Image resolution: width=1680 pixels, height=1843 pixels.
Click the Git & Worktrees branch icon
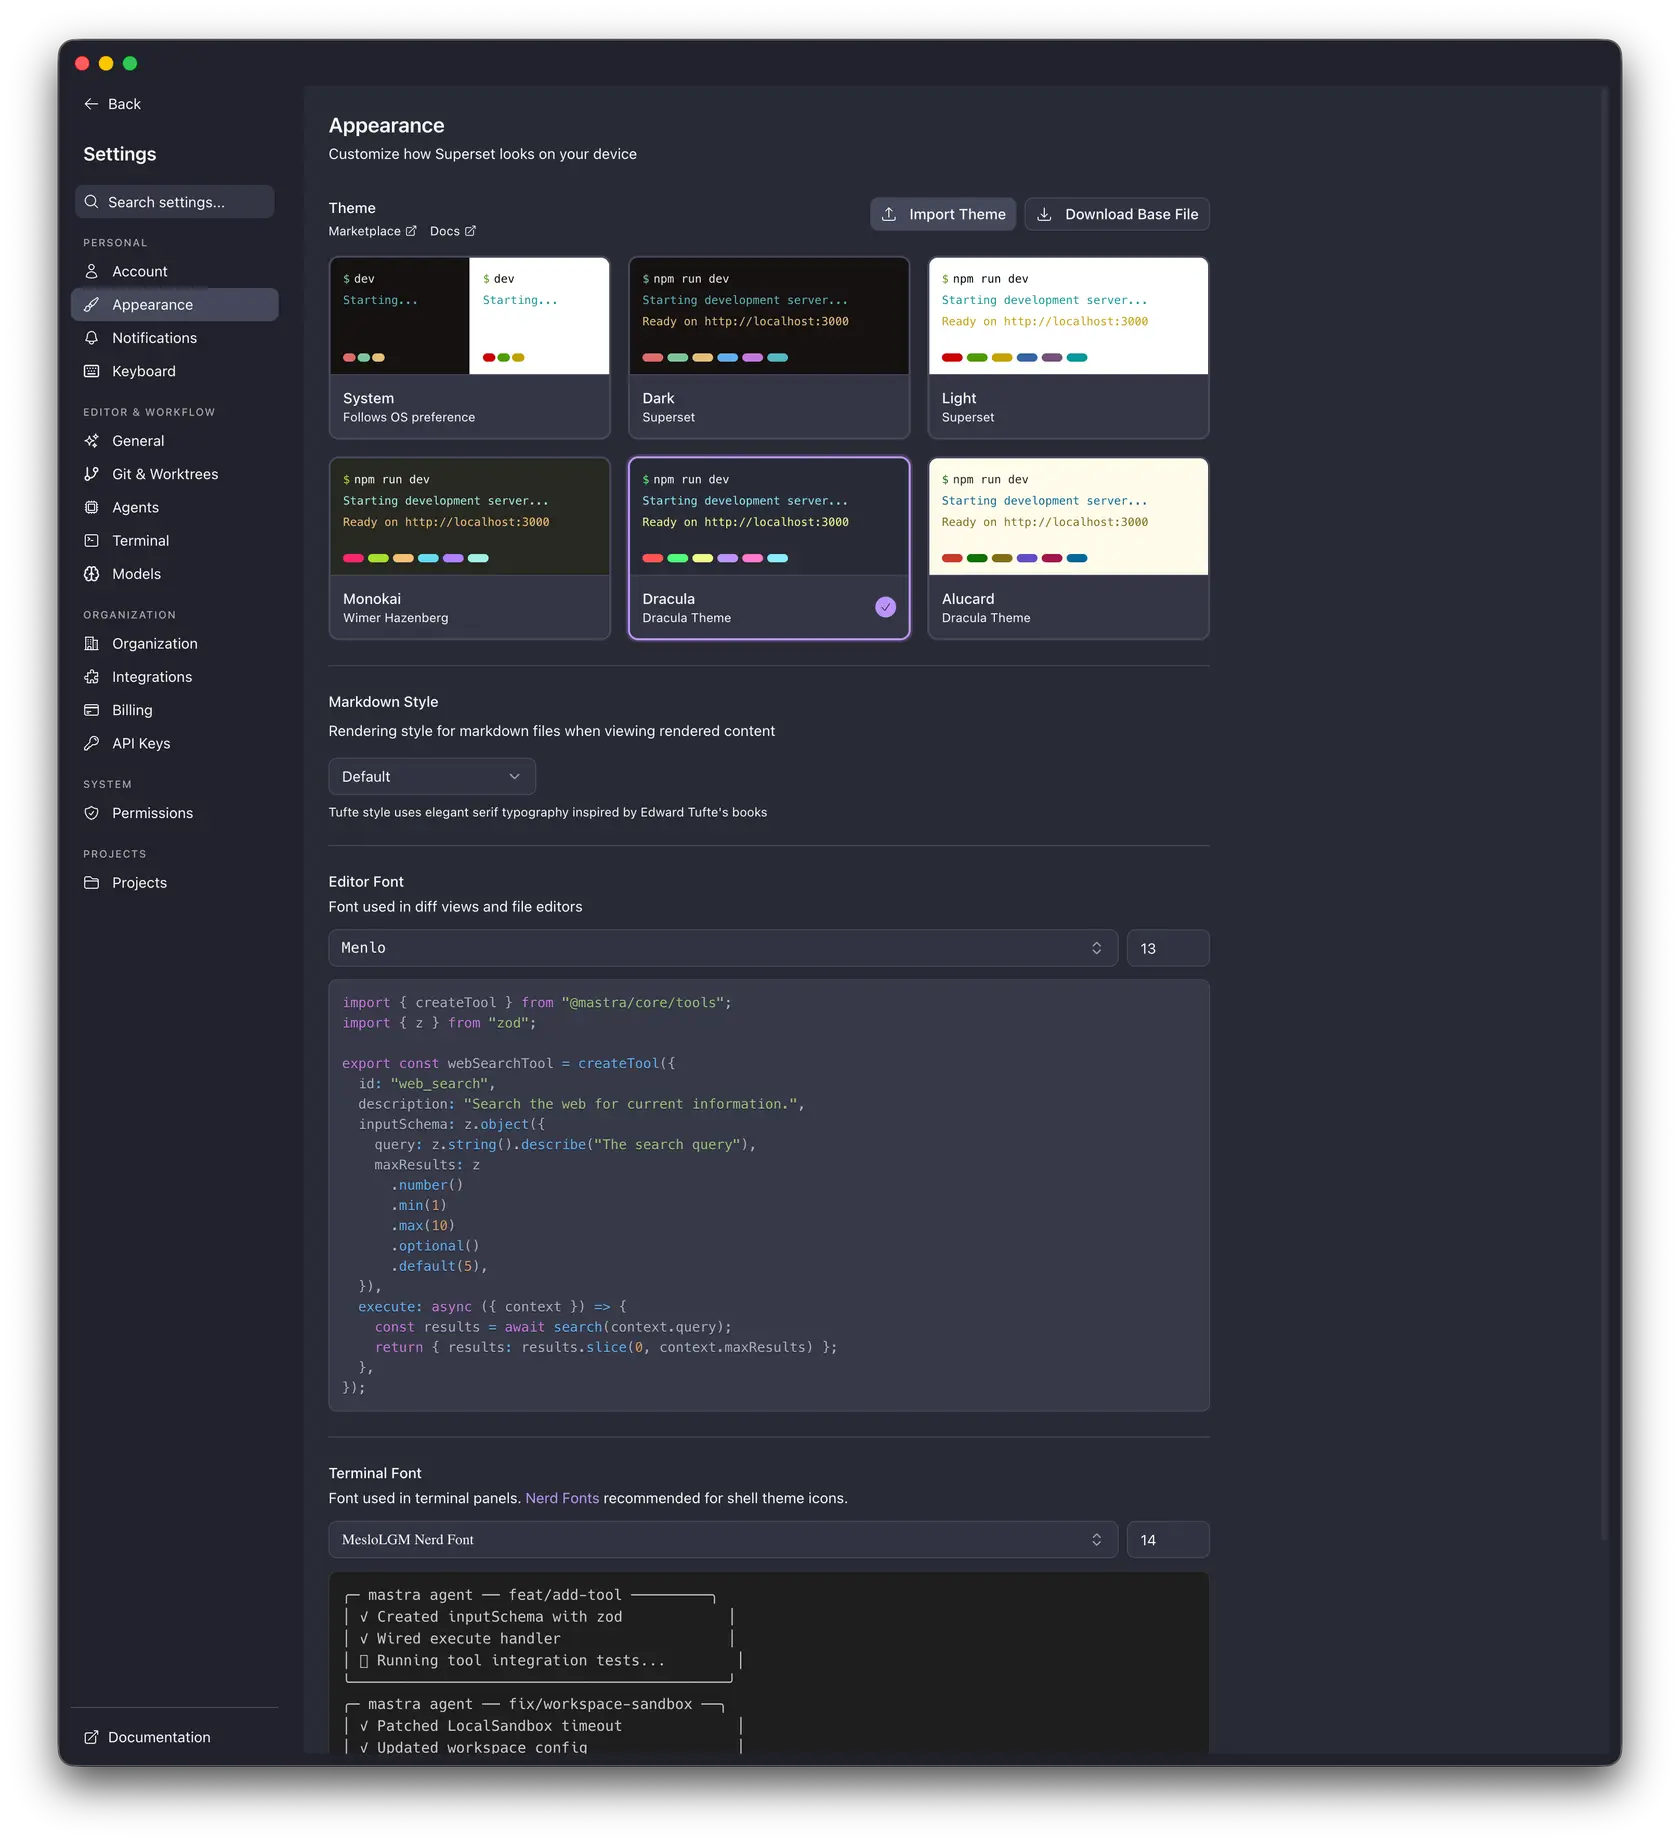tap(91, 474)
